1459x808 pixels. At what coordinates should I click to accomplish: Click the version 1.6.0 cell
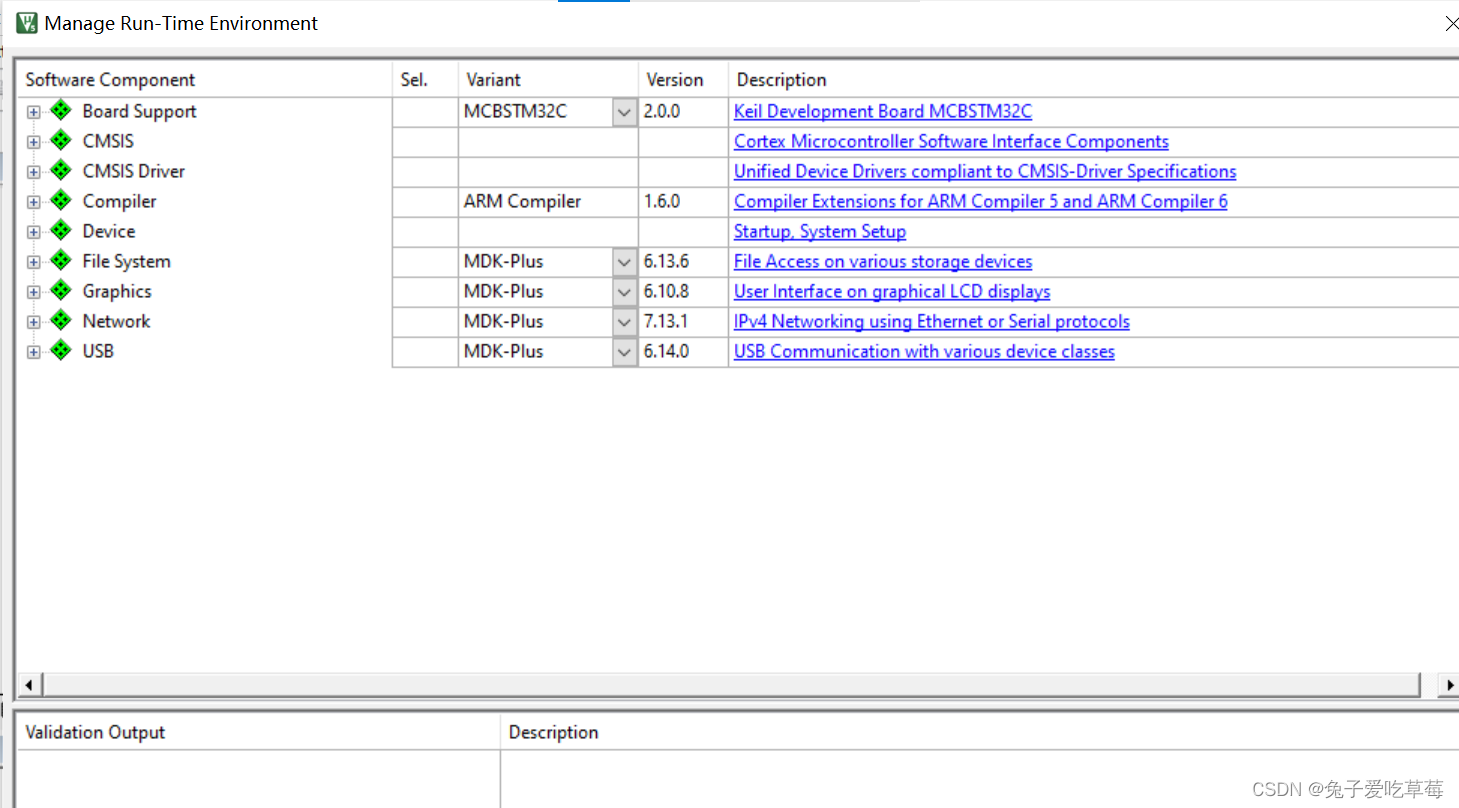point(683,201)
